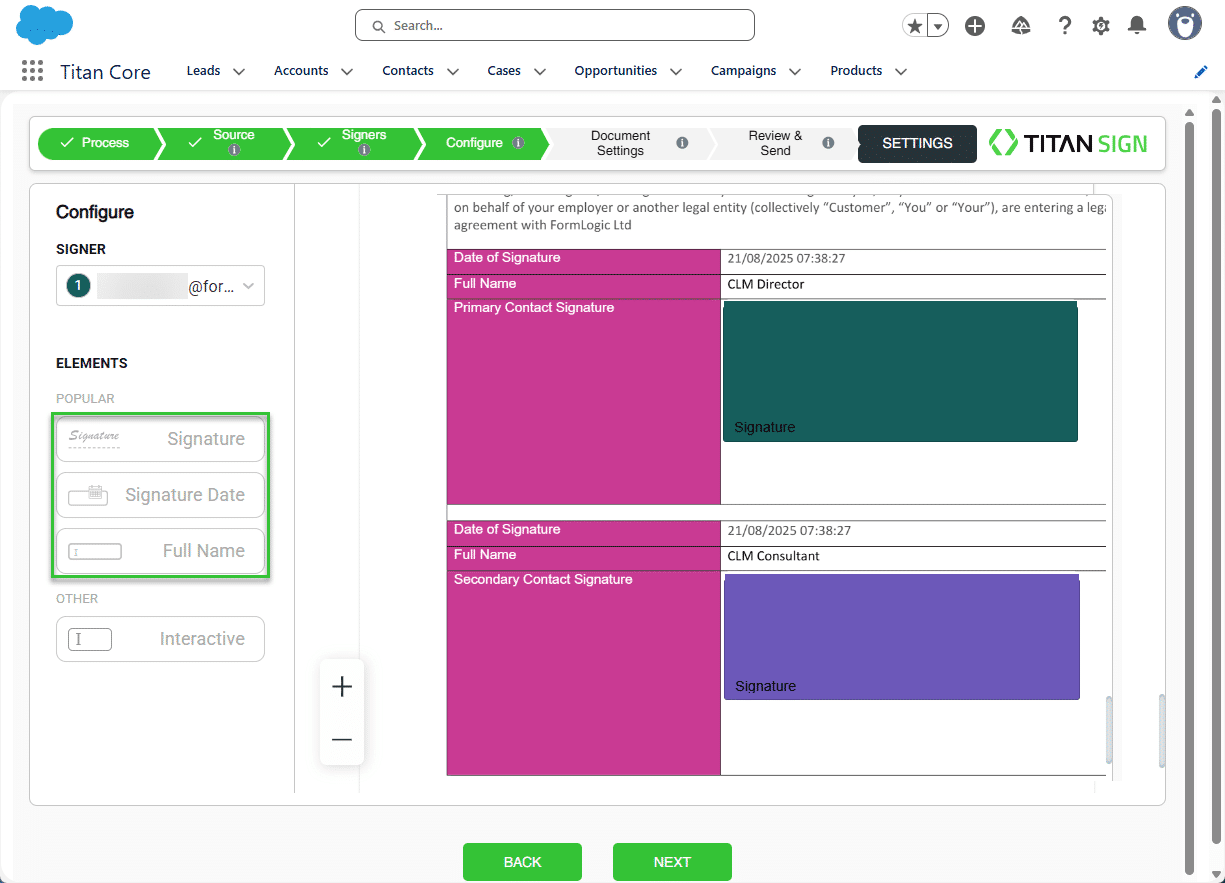Click in the global Search field

click(555, 26)
